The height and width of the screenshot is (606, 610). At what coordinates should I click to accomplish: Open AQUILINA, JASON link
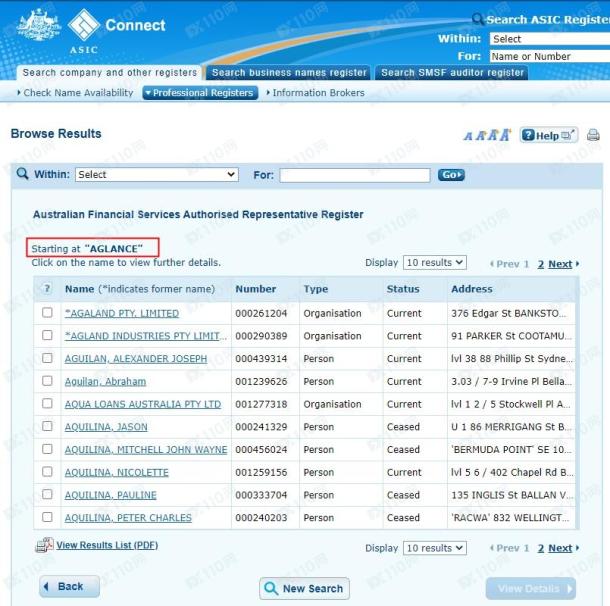[x=106, y=427]
